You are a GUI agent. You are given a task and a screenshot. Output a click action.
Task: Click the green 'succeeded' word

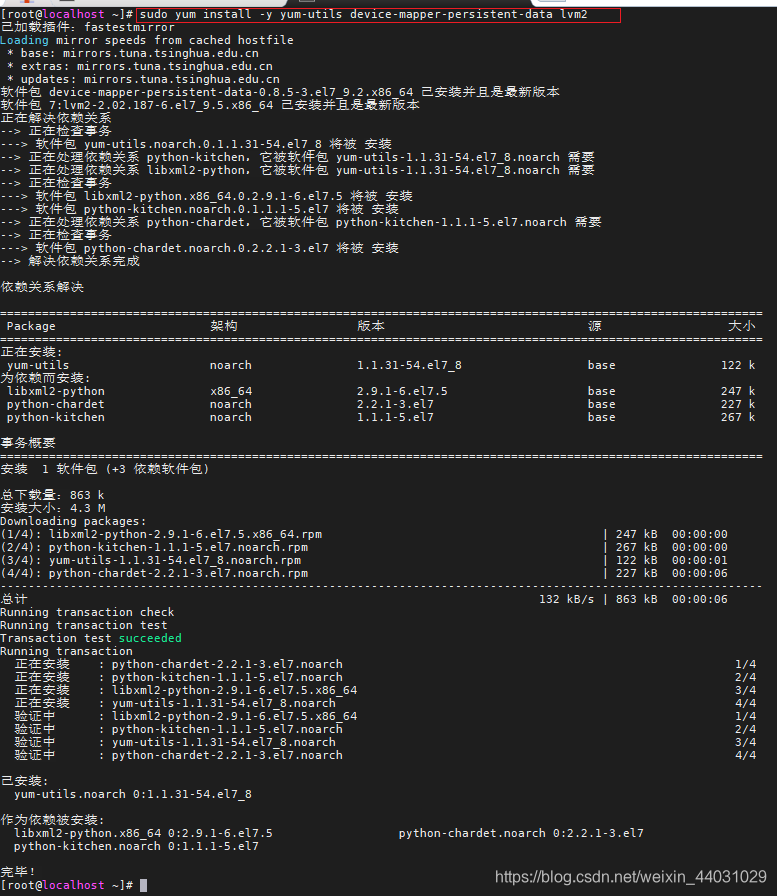tap(150, 638)
